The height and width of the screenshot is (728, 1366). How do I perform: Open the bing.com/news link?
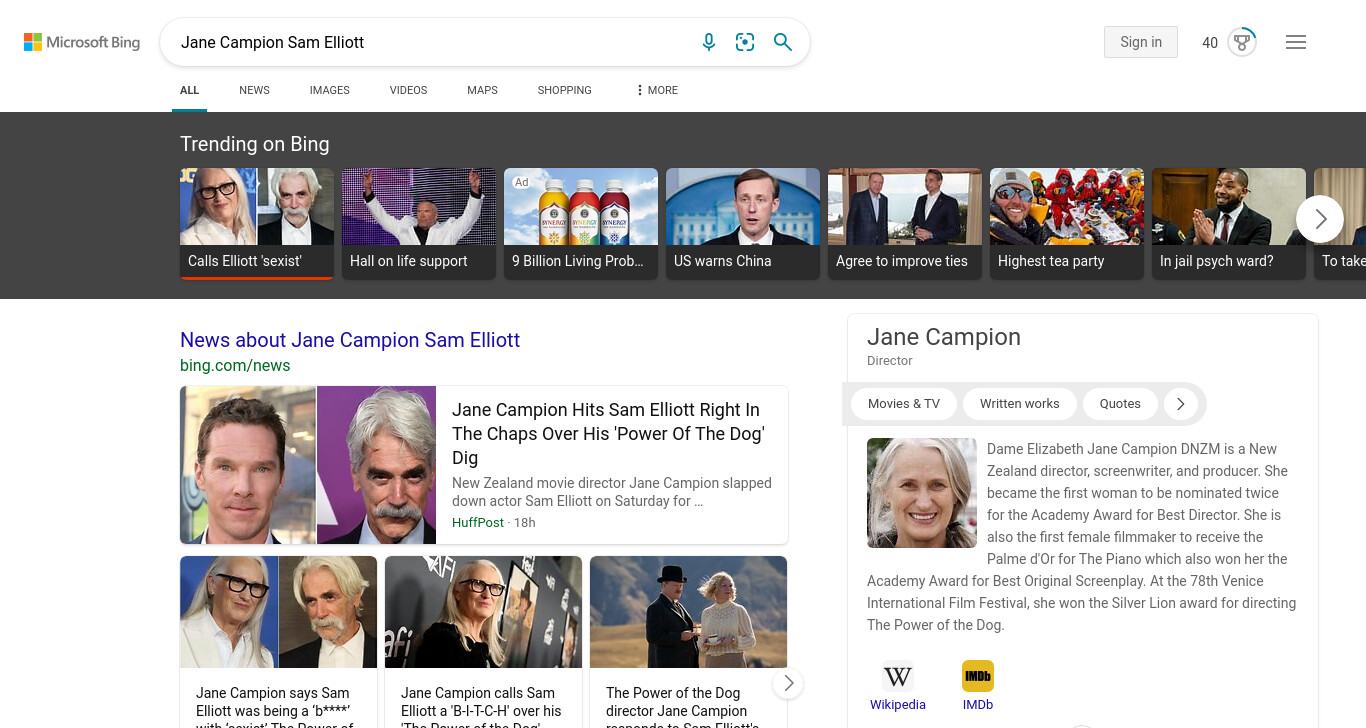tap(235, 365)
